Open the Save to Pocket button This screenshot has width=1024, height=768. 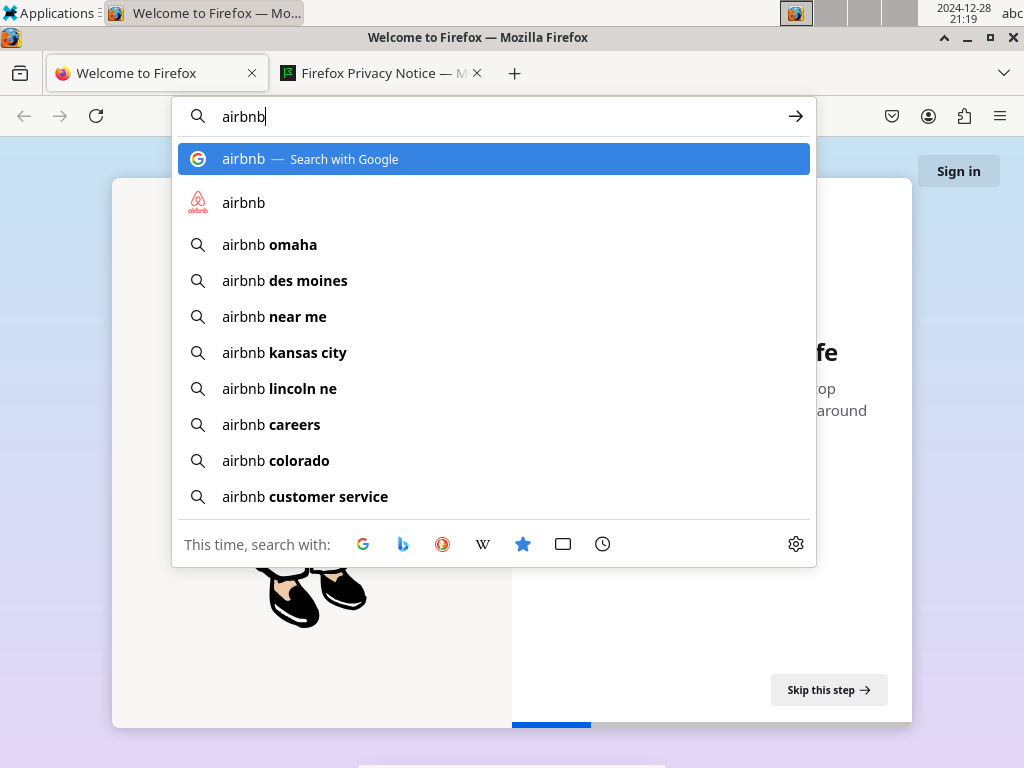[x=892, y=116]
